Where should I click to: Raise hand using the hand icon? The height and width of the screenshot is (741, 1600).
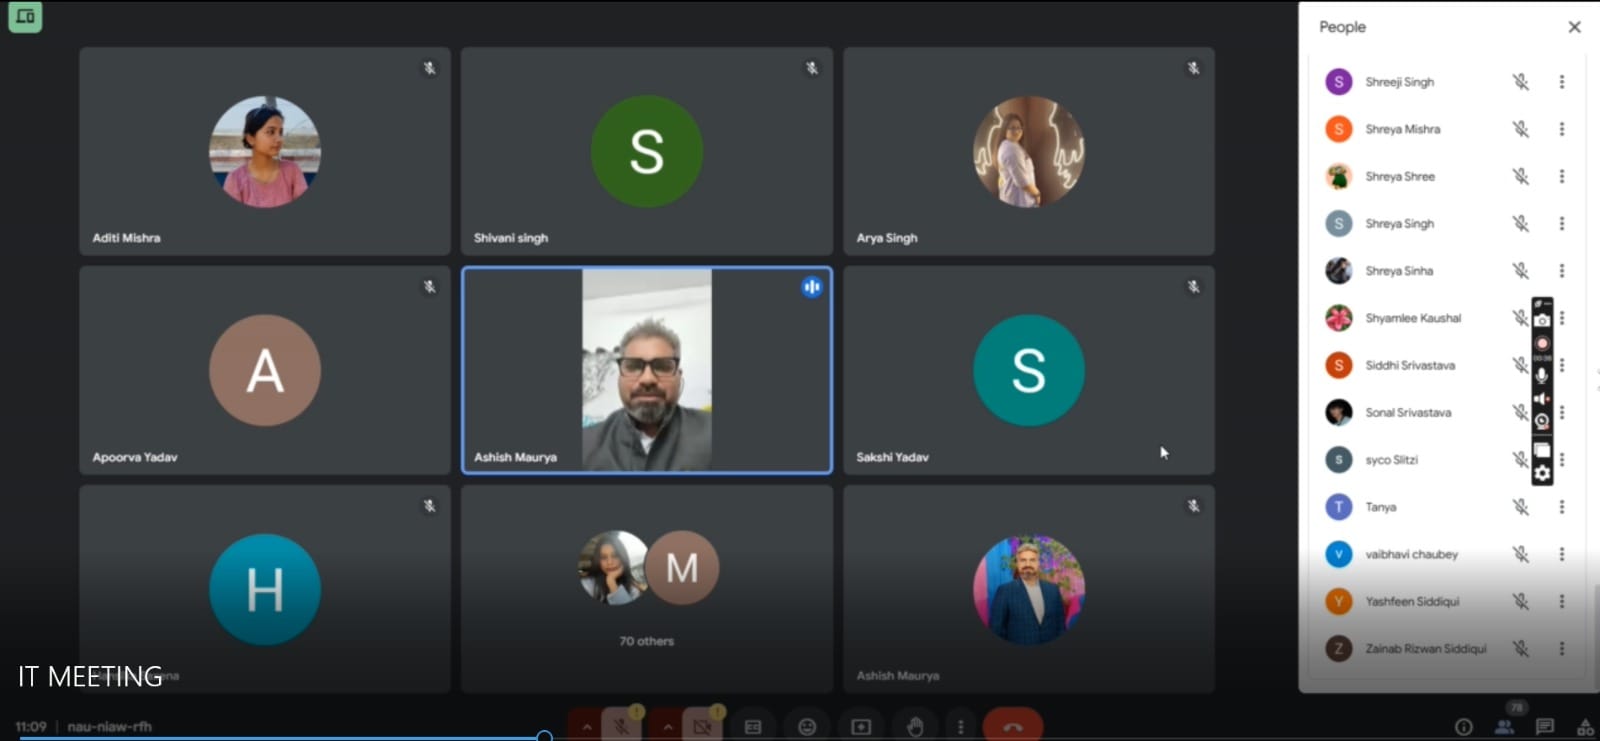tap(914, 727)
